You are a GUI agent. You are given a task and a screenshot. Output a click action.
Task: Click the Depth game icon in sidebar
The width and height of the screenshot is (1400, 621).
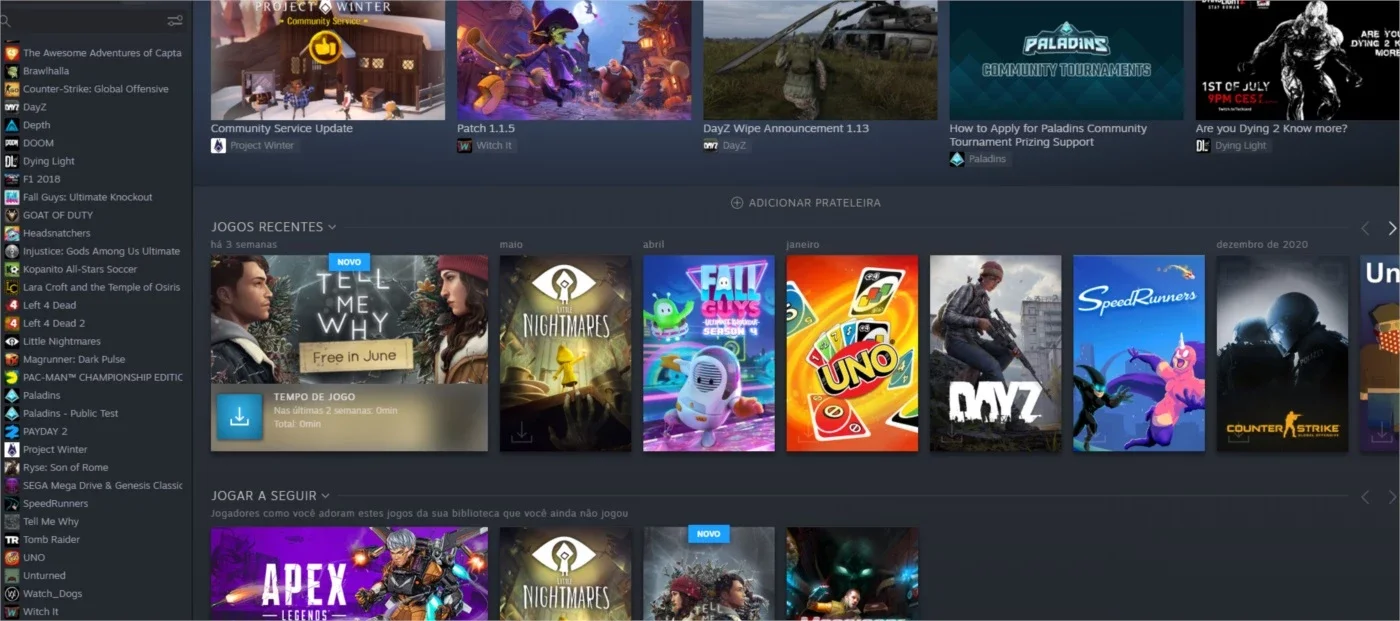tap(12, 125)
